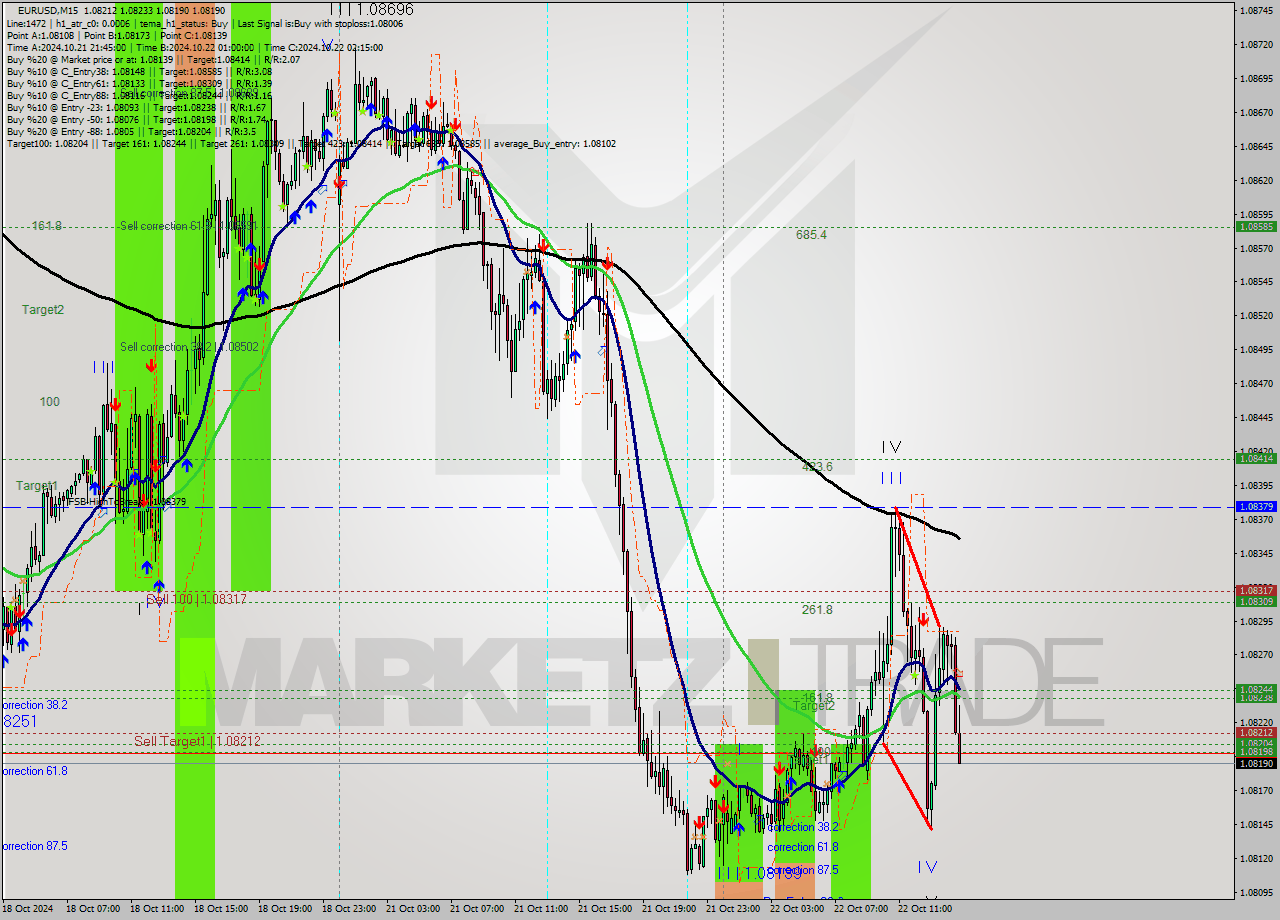Click the EURUSD,M15 symbol title
This screenshot has width=1280, height=920.
click(47, 10)
